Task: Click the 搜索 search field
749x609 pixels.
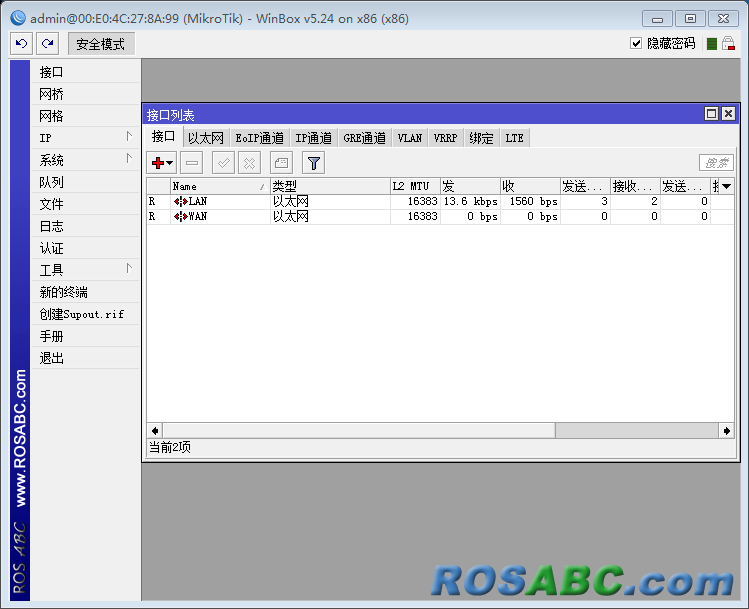Action: pos(717,163)
